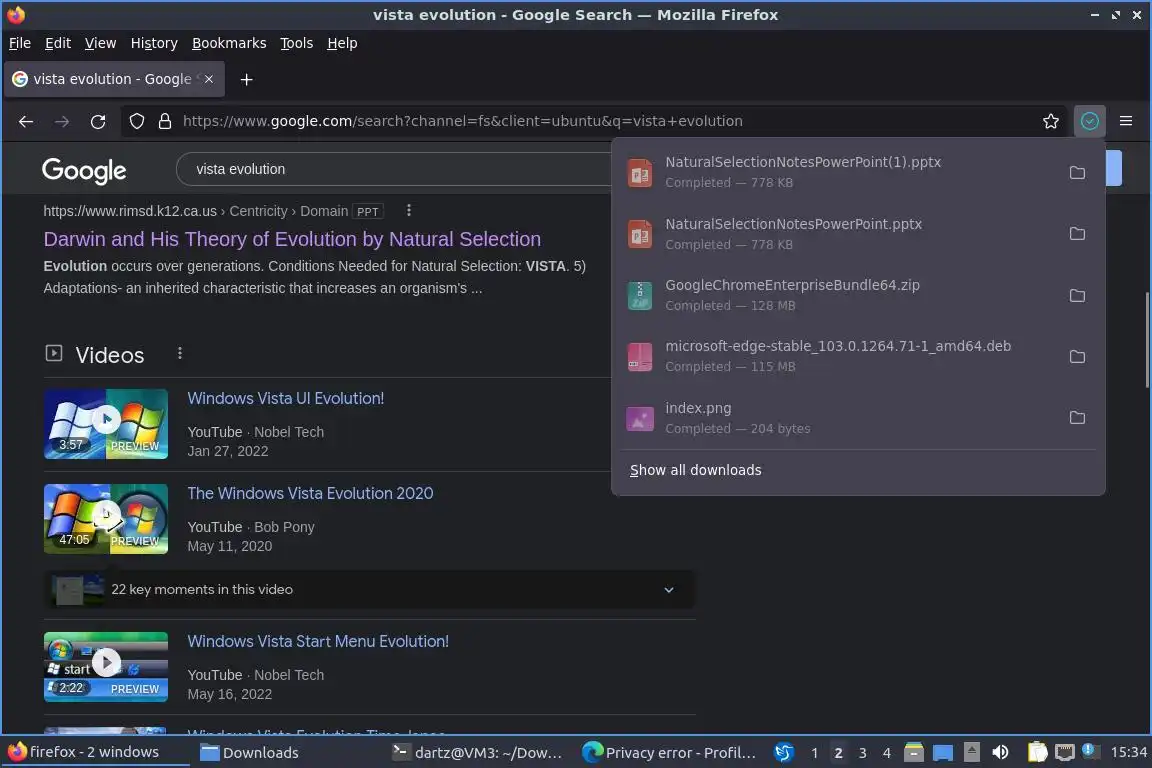Open the Edit menu

[58, 43]
